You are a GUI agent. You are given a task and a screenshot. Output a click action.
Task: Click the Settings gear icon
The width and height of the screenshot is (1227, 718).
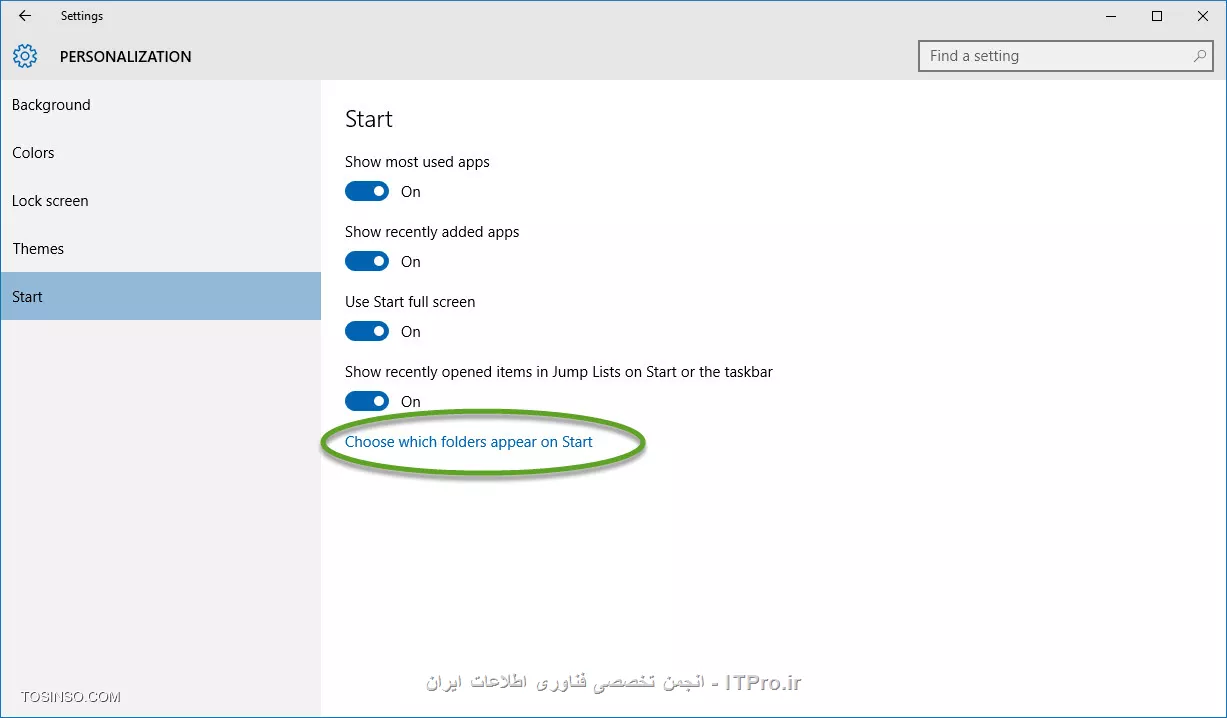(x=24, y=56)
